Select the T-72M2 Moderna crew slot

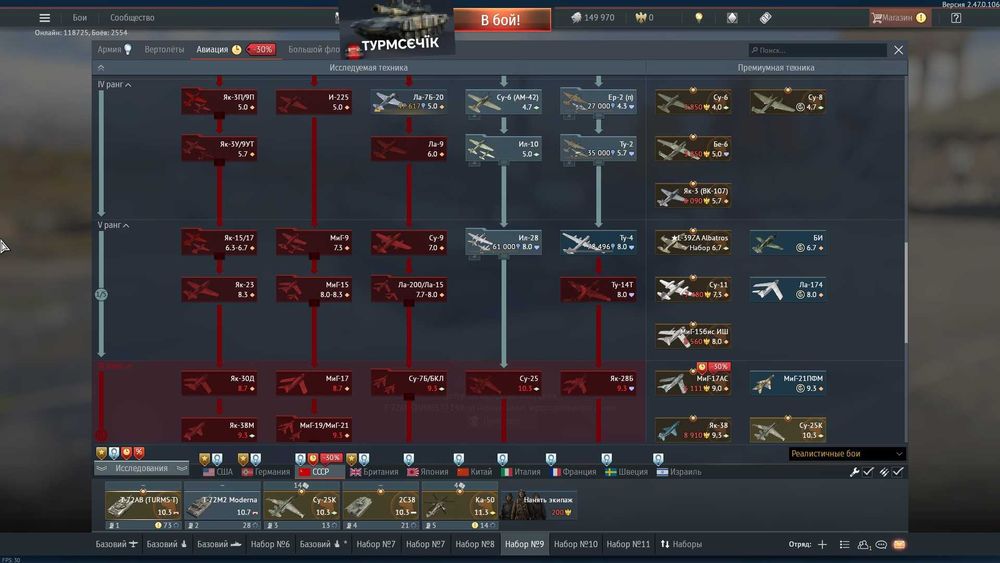pyautogui.click(x=222, y=506)
